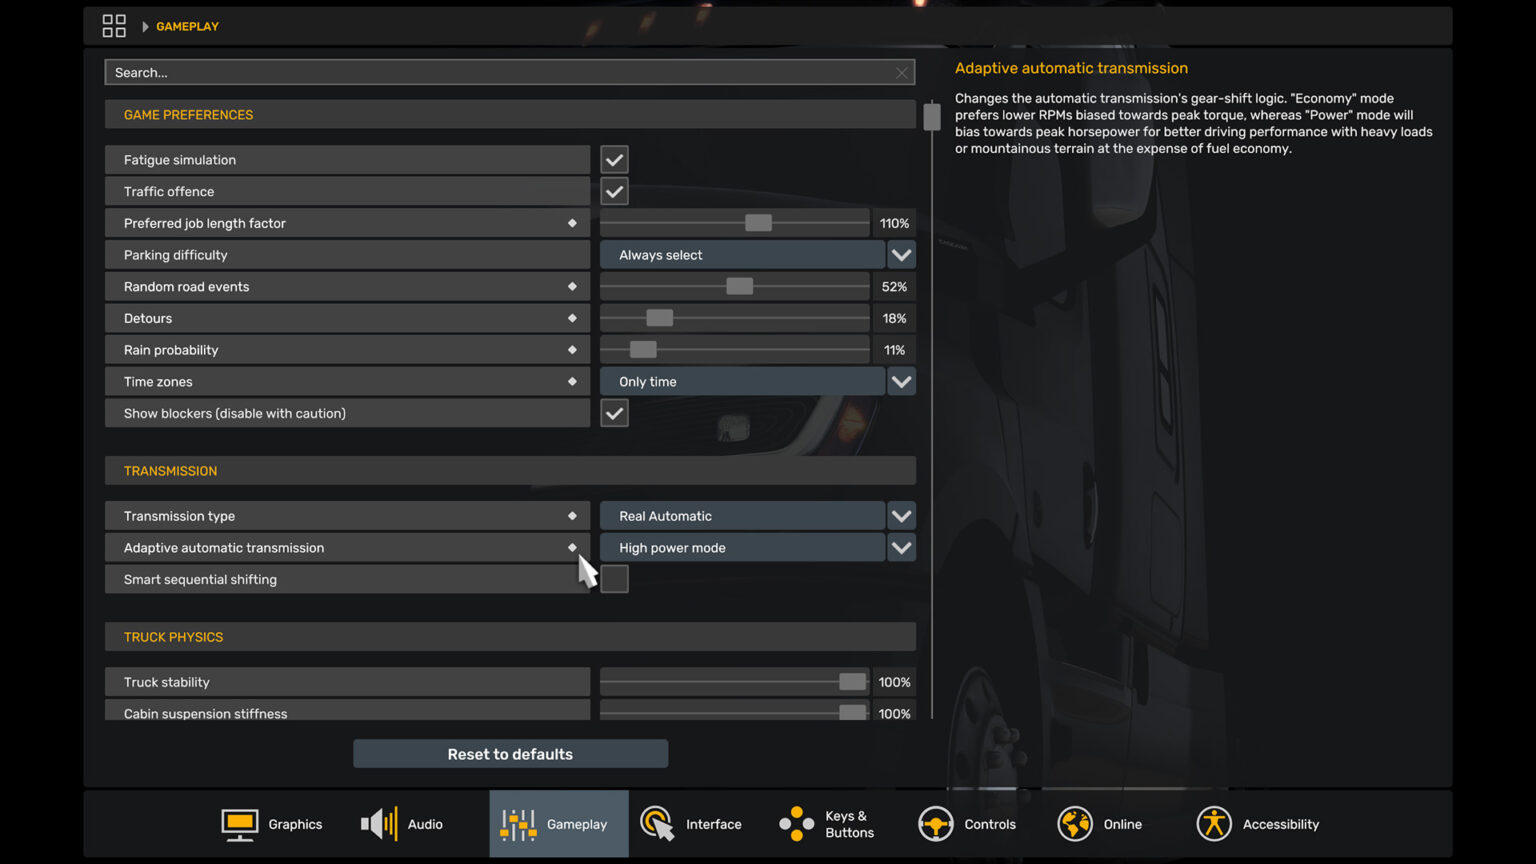
Task: Open the Graphics settings via monitor icon
Action: pyautogui.click(x=239, y=823)
